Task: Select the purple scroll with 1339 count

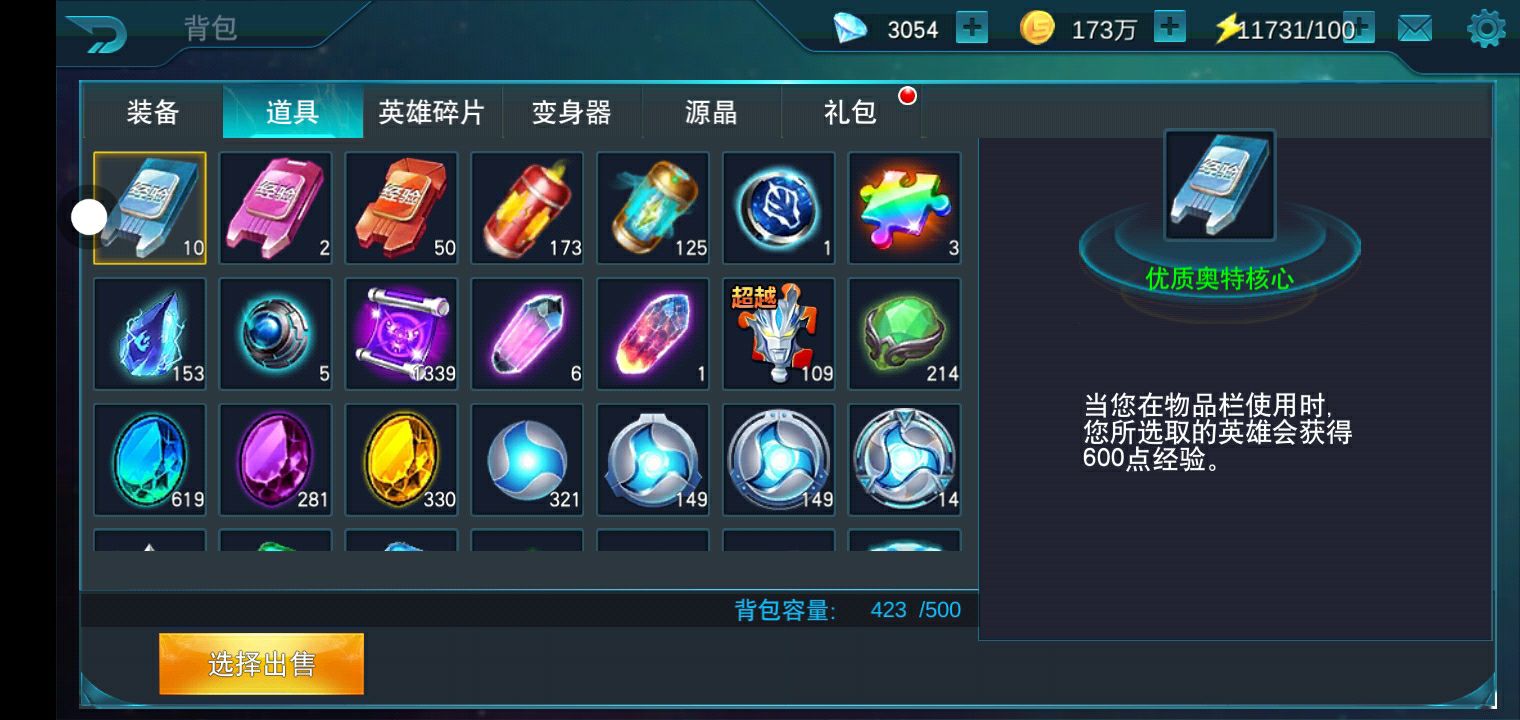Action: click(401, 334)
